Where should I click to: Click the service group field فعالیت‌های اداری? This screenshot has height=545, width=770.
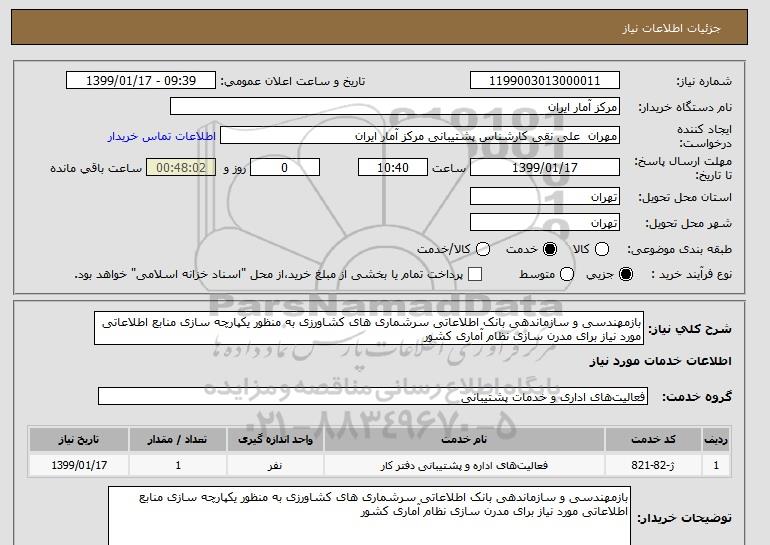373,396
